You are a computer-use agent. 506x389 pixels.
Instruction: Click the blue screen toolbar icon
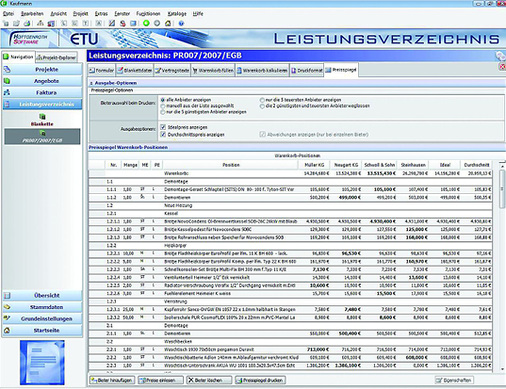(133, 23)
